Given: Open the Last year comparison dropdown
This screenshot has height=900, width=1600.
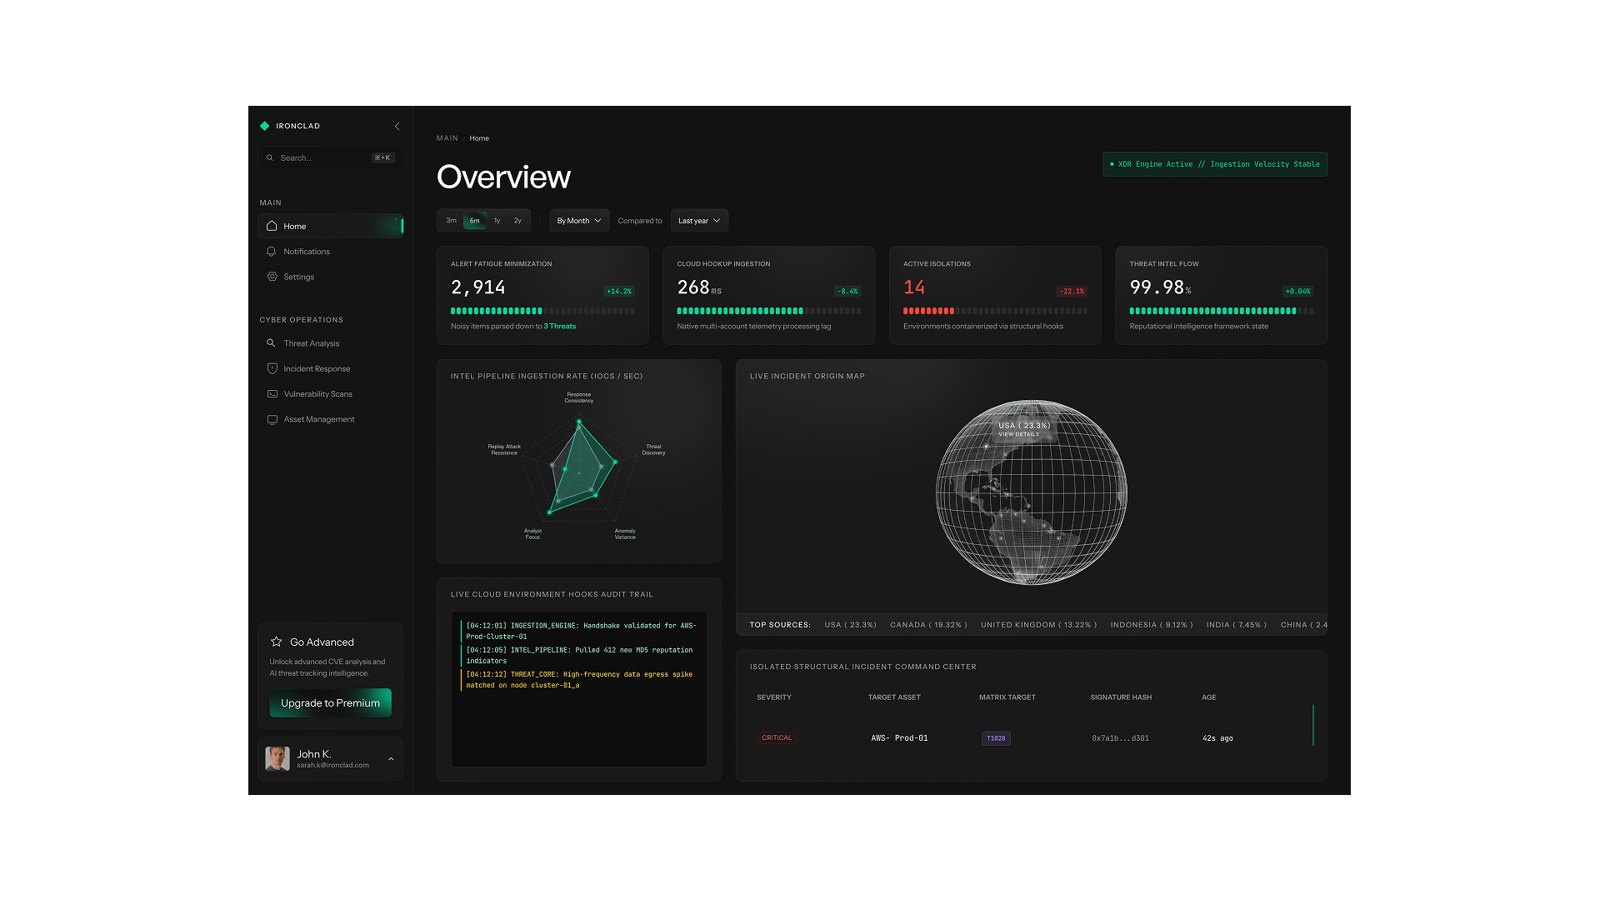Looking at the screenshot, I should (x=699, y=221).
